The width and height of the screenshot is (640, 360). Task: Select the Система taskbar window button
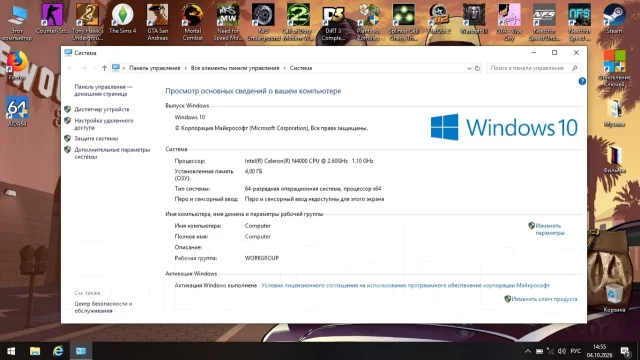pos(81,351)
